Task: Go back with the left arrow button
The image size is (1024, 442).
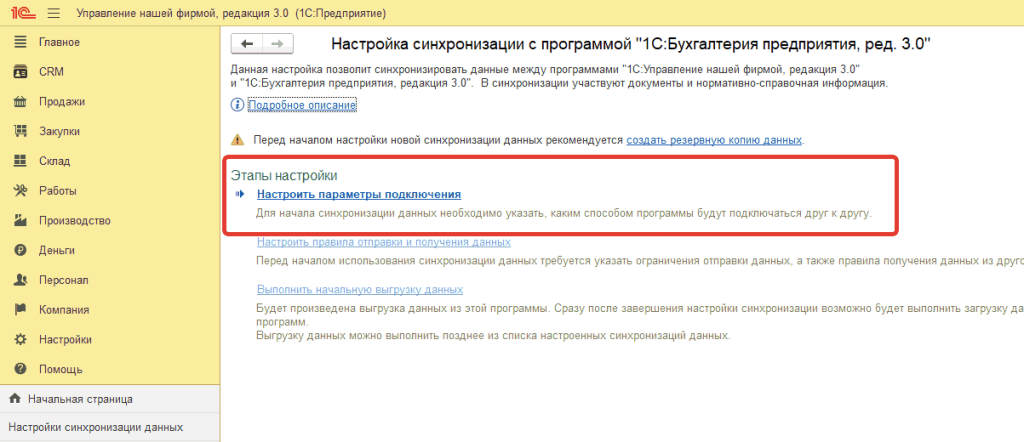Action: click(x=246, y=44)
